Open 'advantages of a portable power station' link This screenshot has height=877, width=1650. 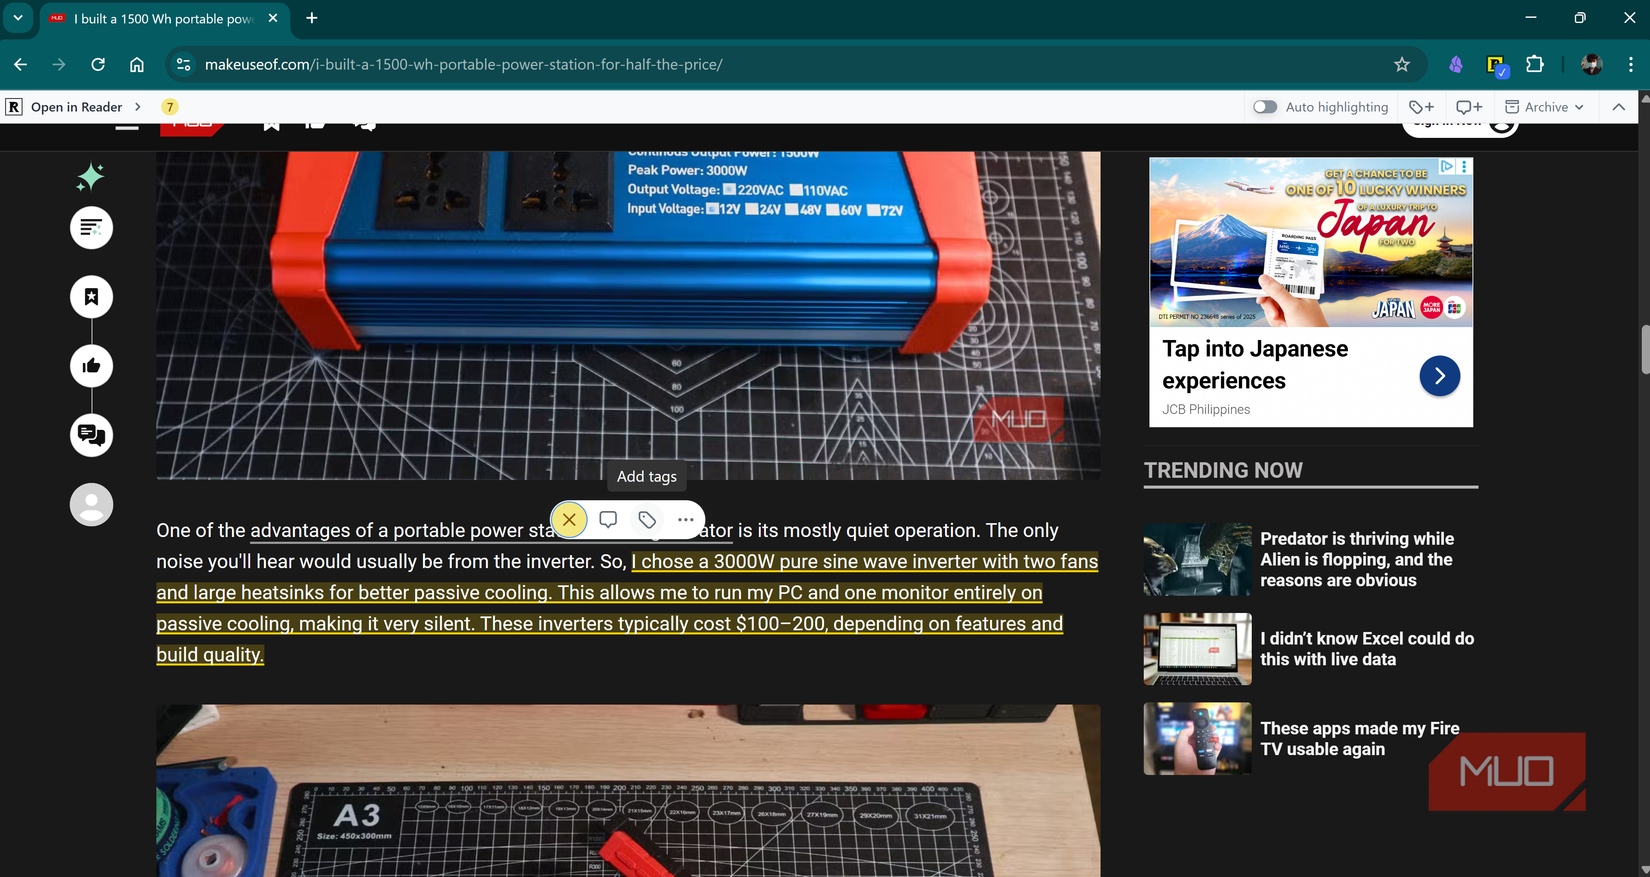coord(491,531)
